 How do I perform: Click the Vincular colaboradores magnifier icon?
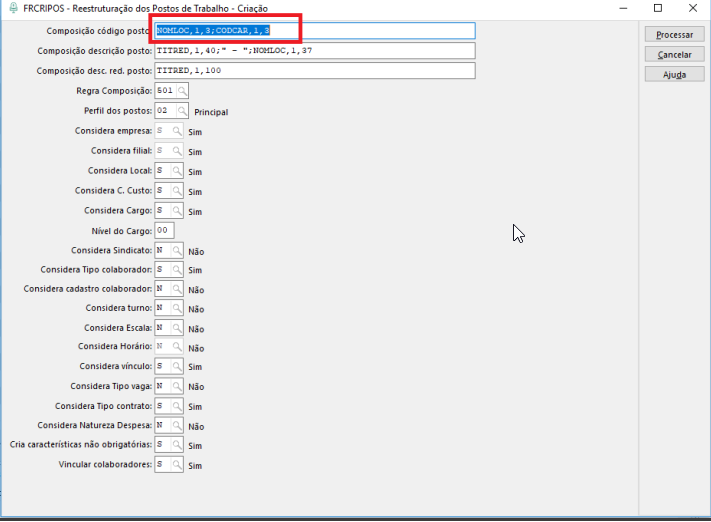point(177,465)
